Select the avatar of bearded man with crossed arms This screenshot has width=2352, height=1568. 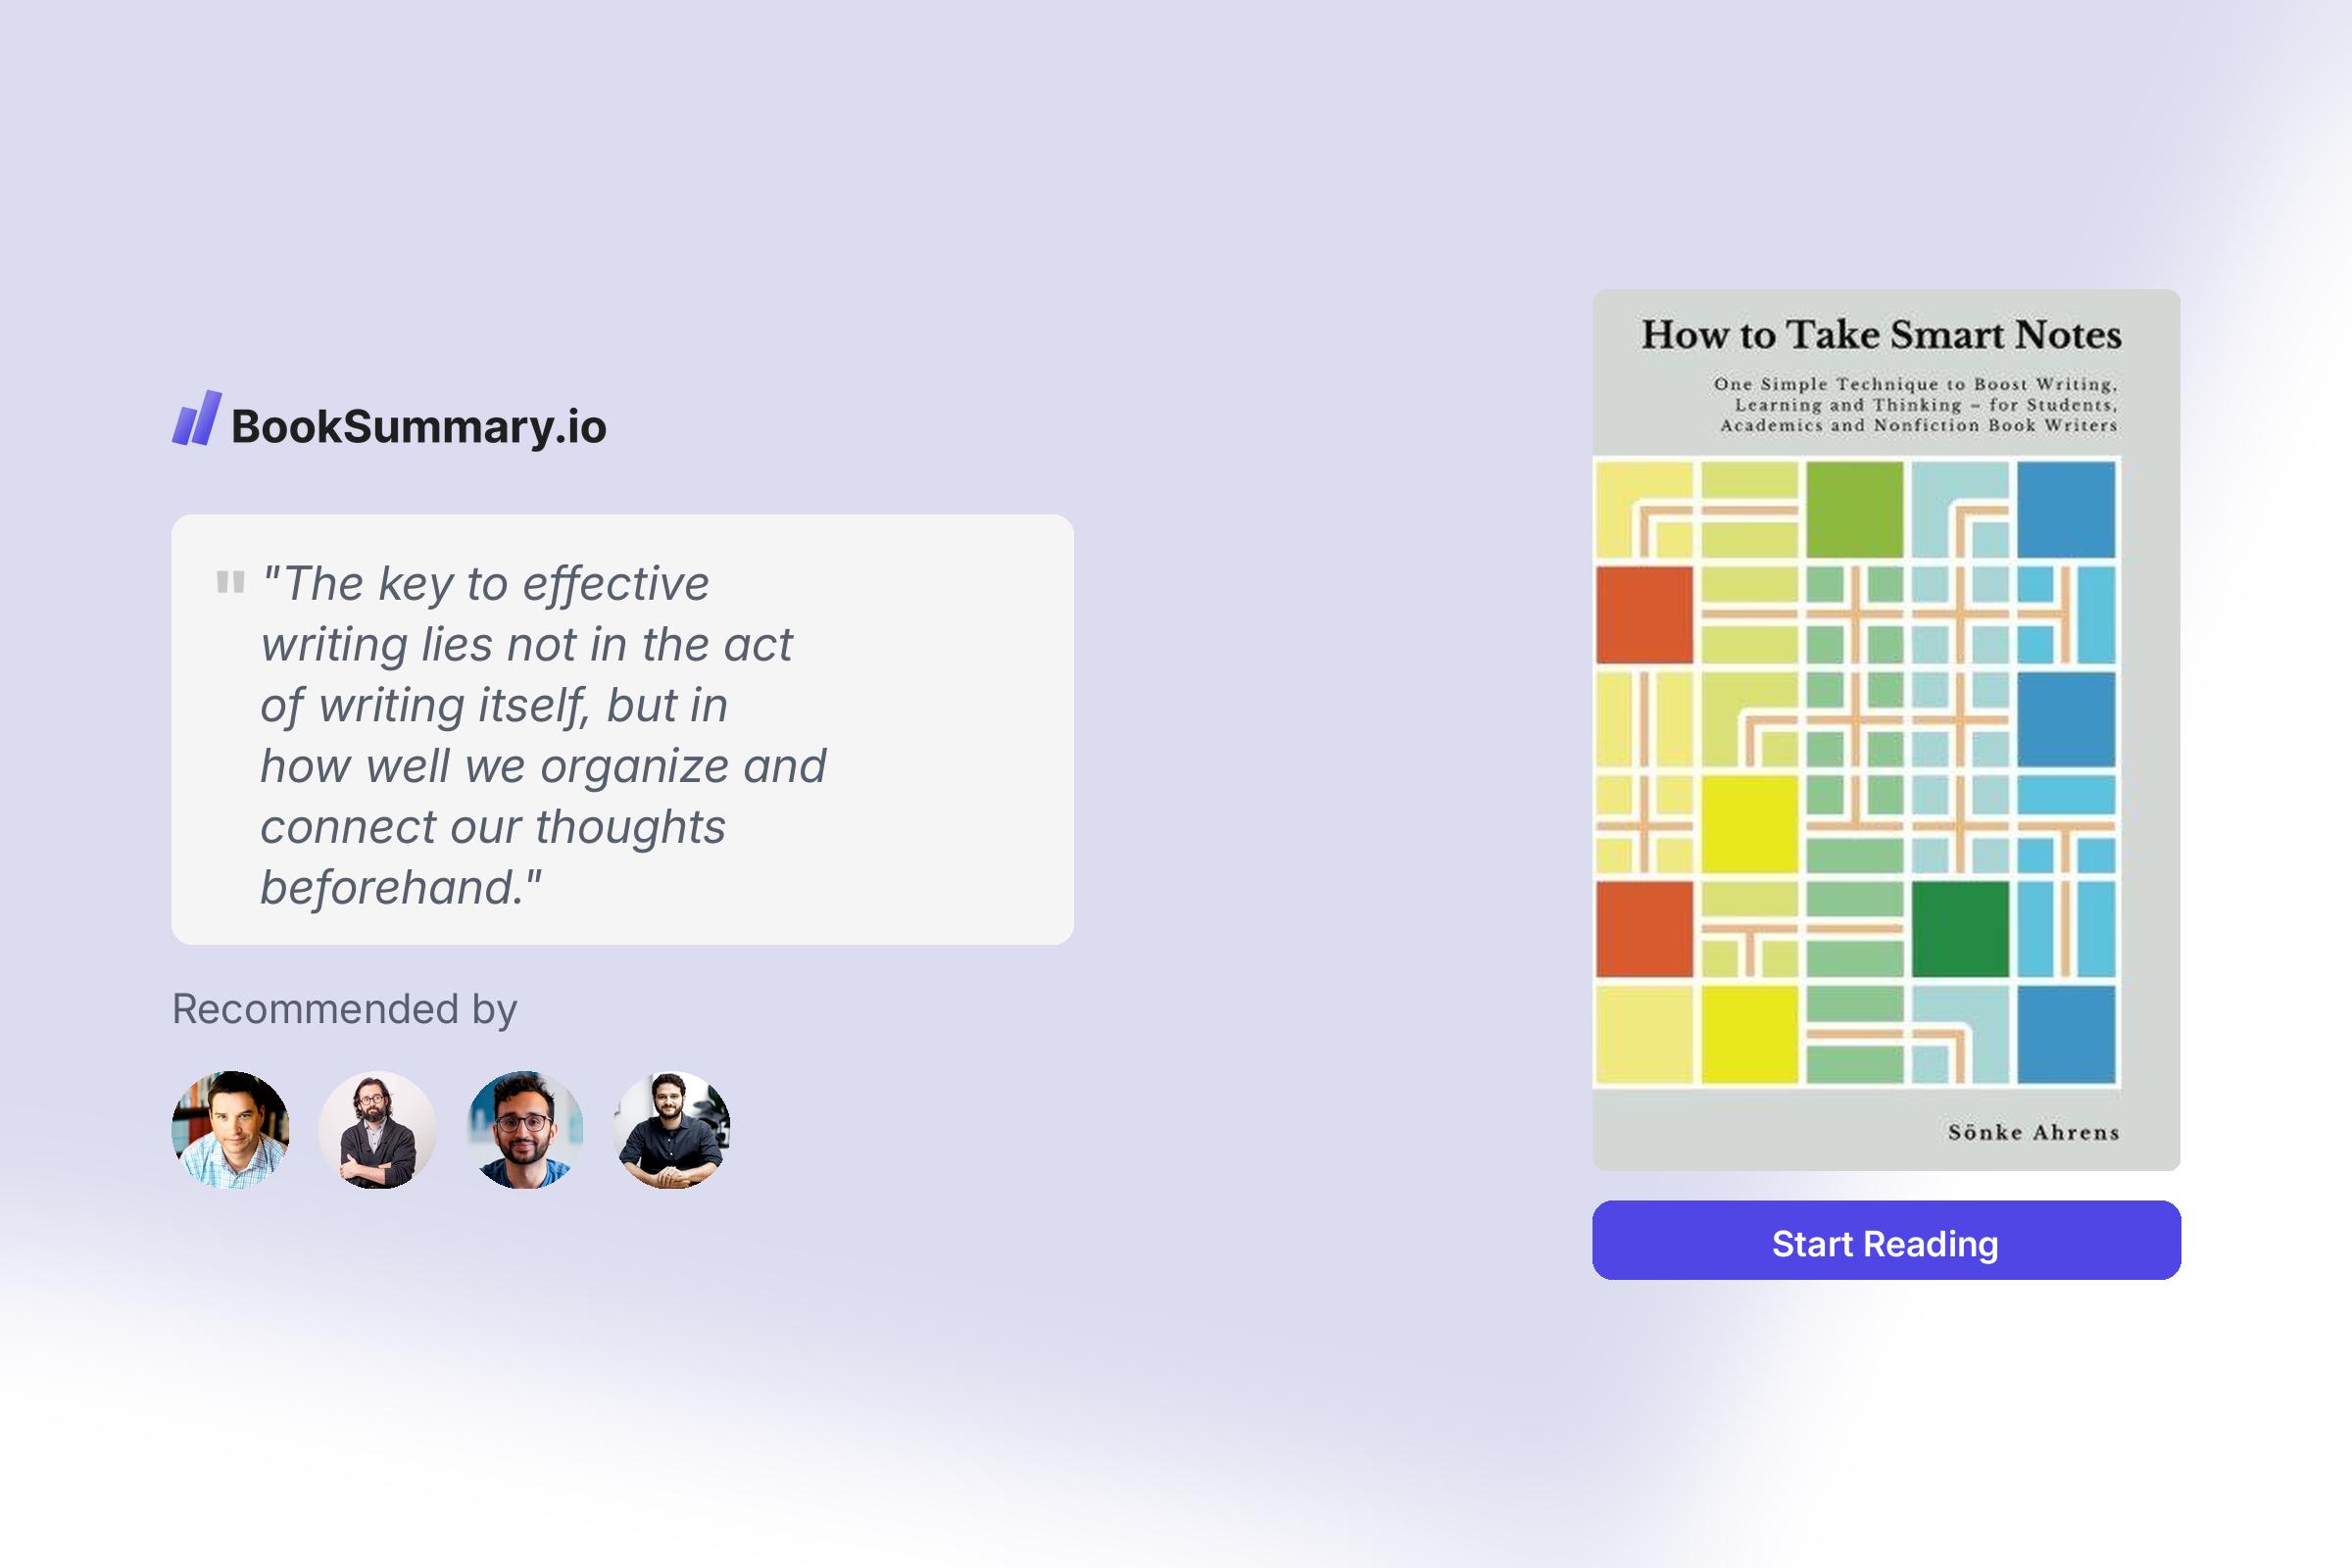tap(377, 1130)
